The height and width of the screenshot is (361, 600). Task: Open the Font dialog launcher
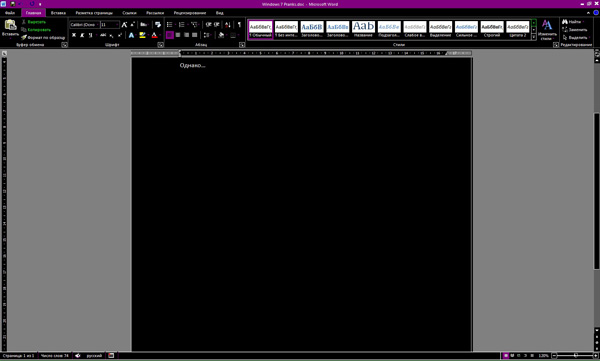pyautogui.click(x=161, y=45)
